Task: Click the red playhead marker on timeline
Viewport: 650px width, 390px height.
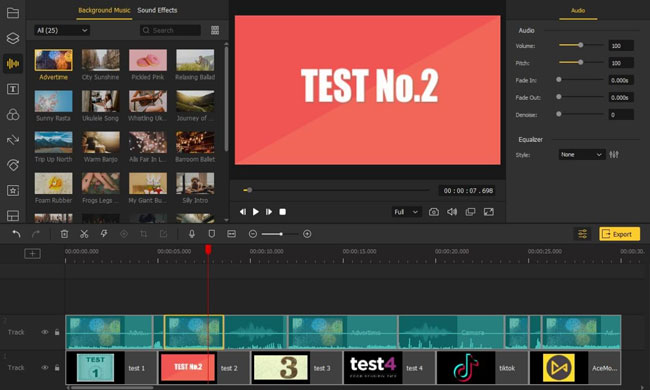Action: [208, 249]
